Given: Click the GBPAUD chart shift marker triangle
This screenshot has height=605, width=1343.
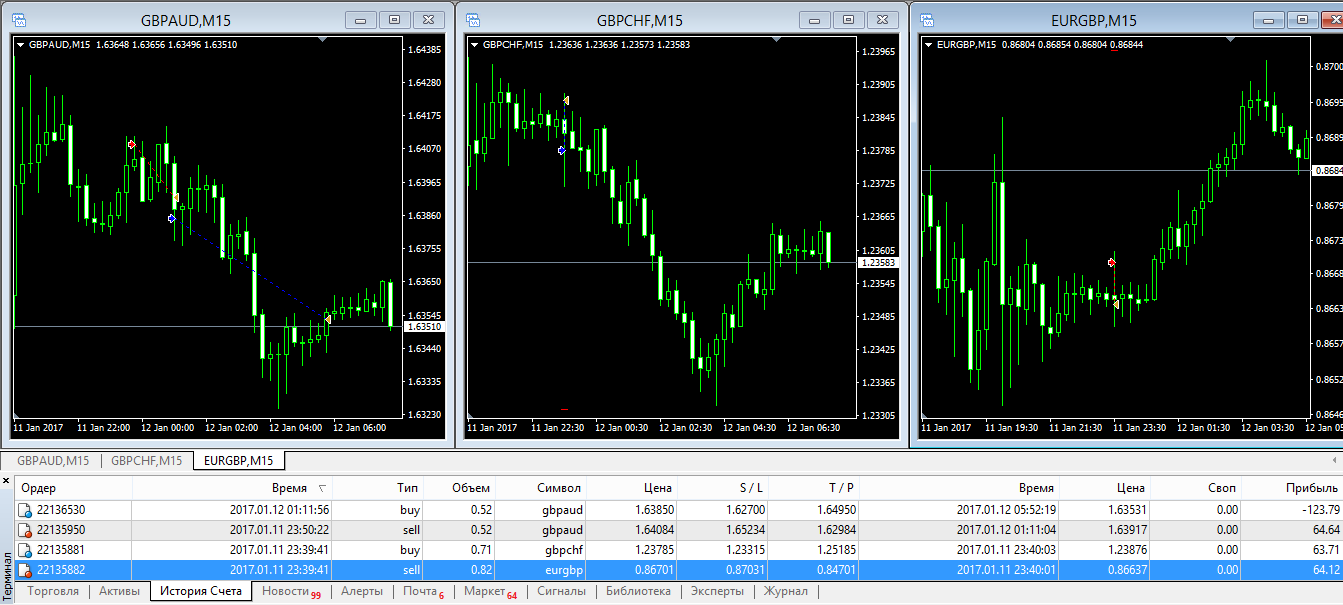Looking at the screenshot, I should click(x=321, y=39).
